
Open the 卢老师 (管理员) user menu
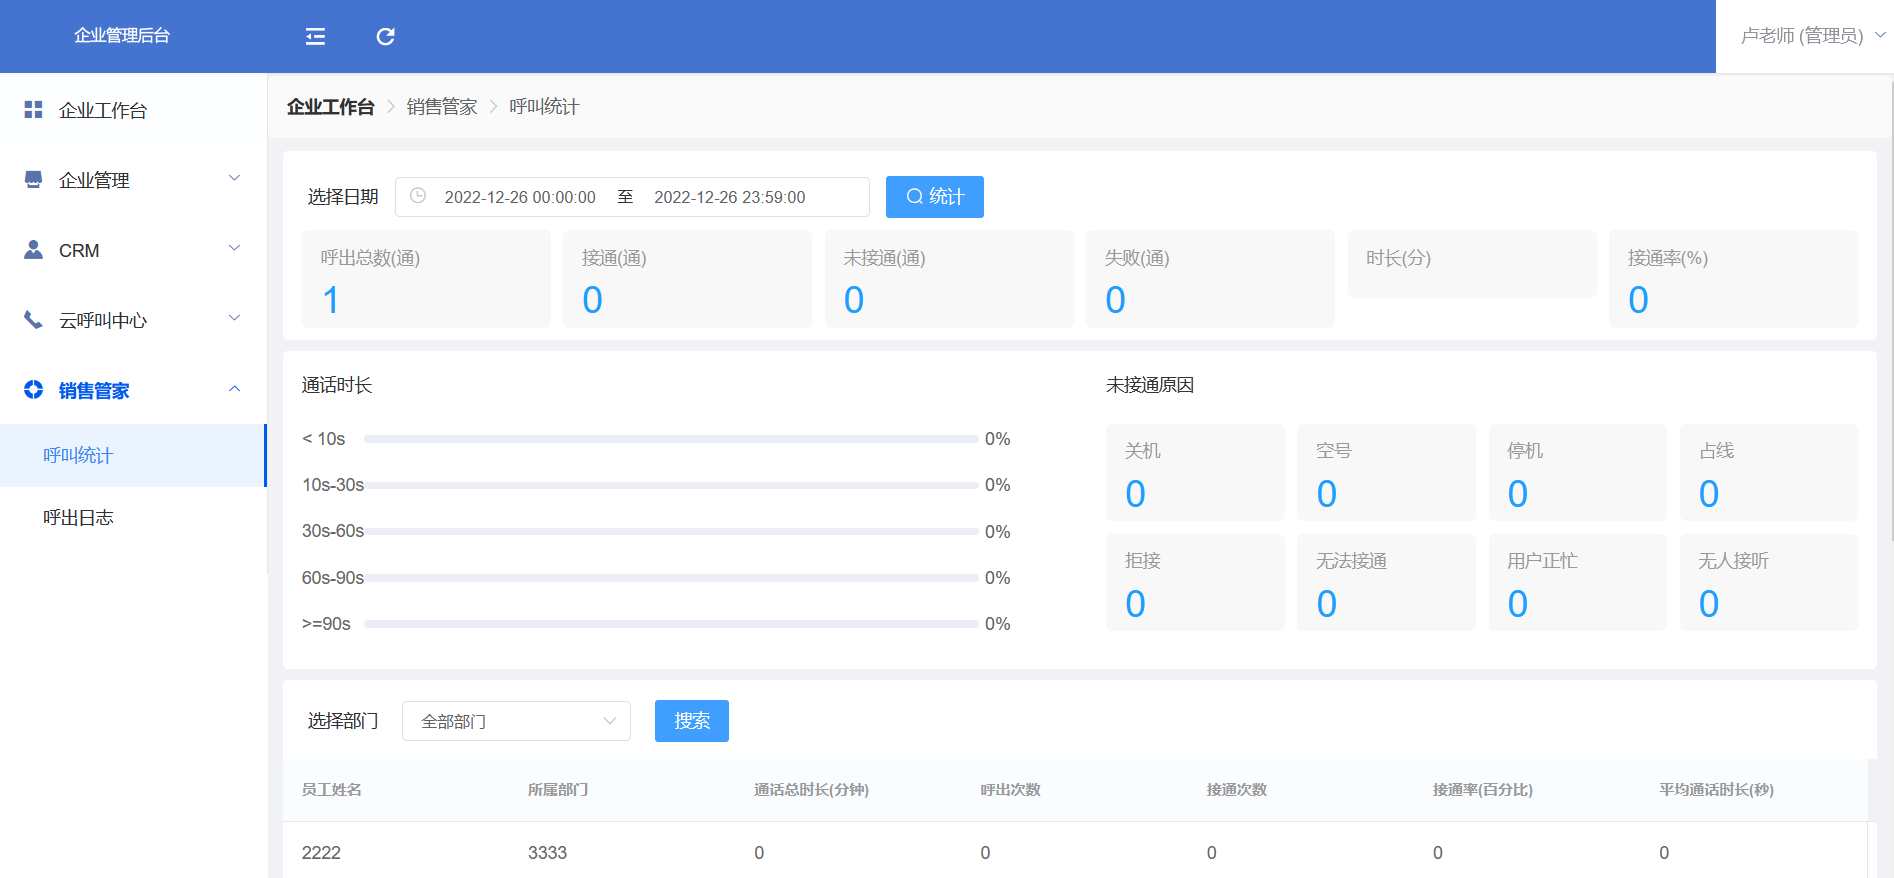pyautogui.click(x=1812, y=36)
